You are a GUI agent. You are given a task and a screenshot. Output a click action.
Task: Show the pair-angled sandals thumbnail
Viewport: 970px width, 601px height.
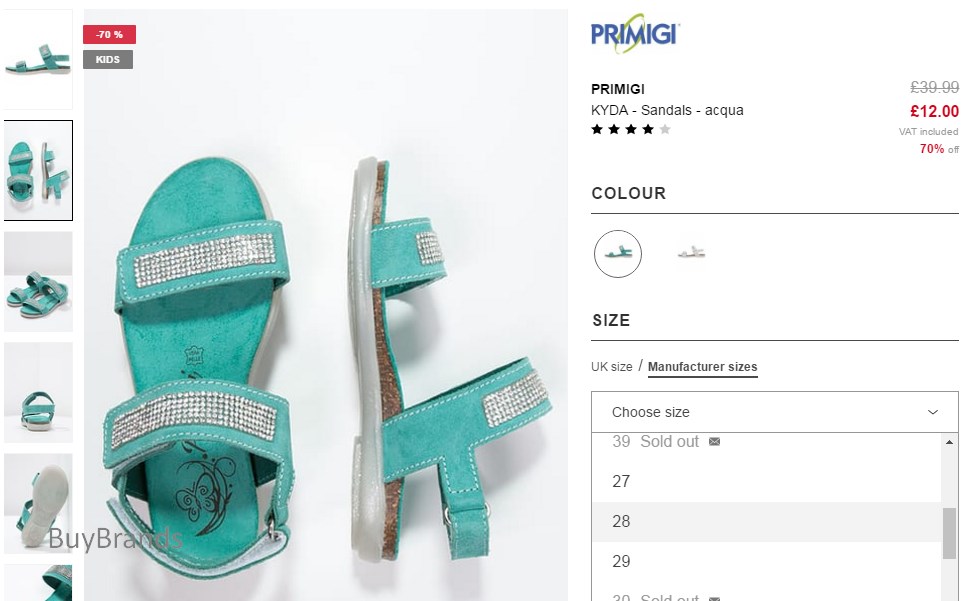pyautogui.click(x=38, y=281)
